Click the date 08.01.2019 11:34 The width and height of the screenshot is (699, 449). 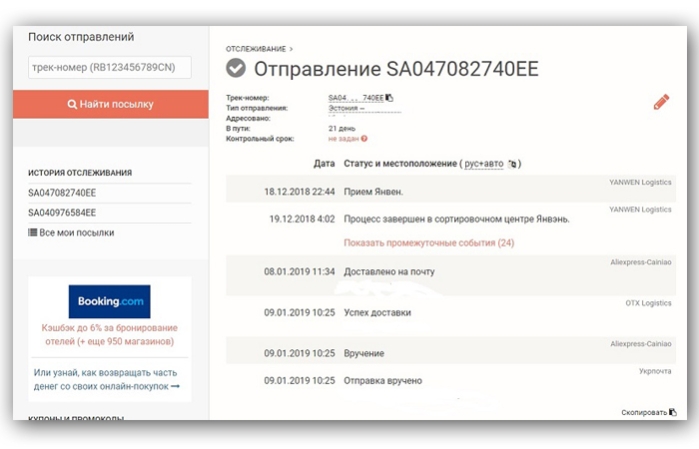tap(299, 272)
